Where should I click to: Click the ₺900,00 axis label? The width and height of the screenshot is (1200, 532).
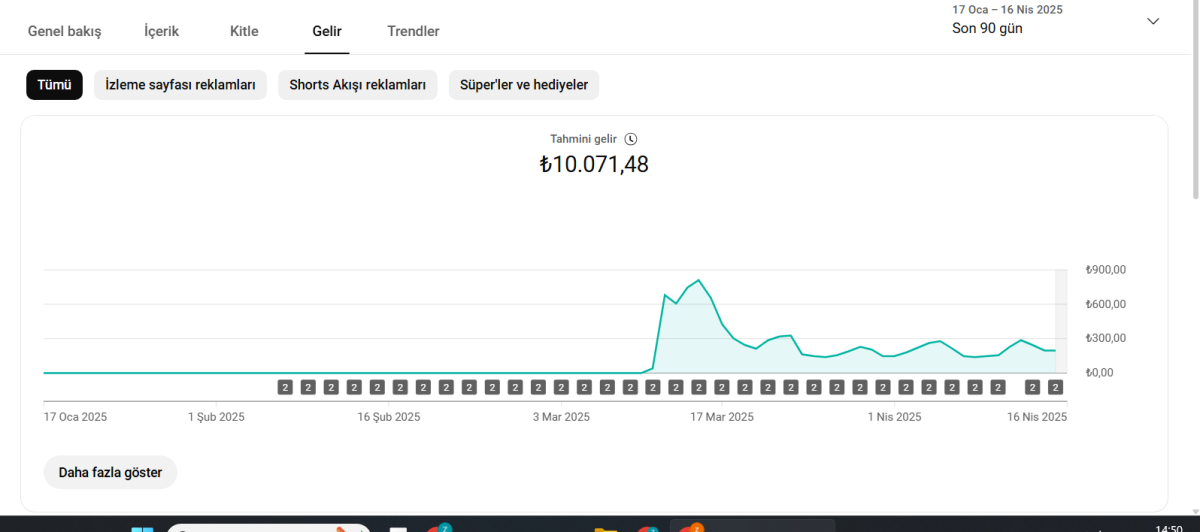[1105, 270]
